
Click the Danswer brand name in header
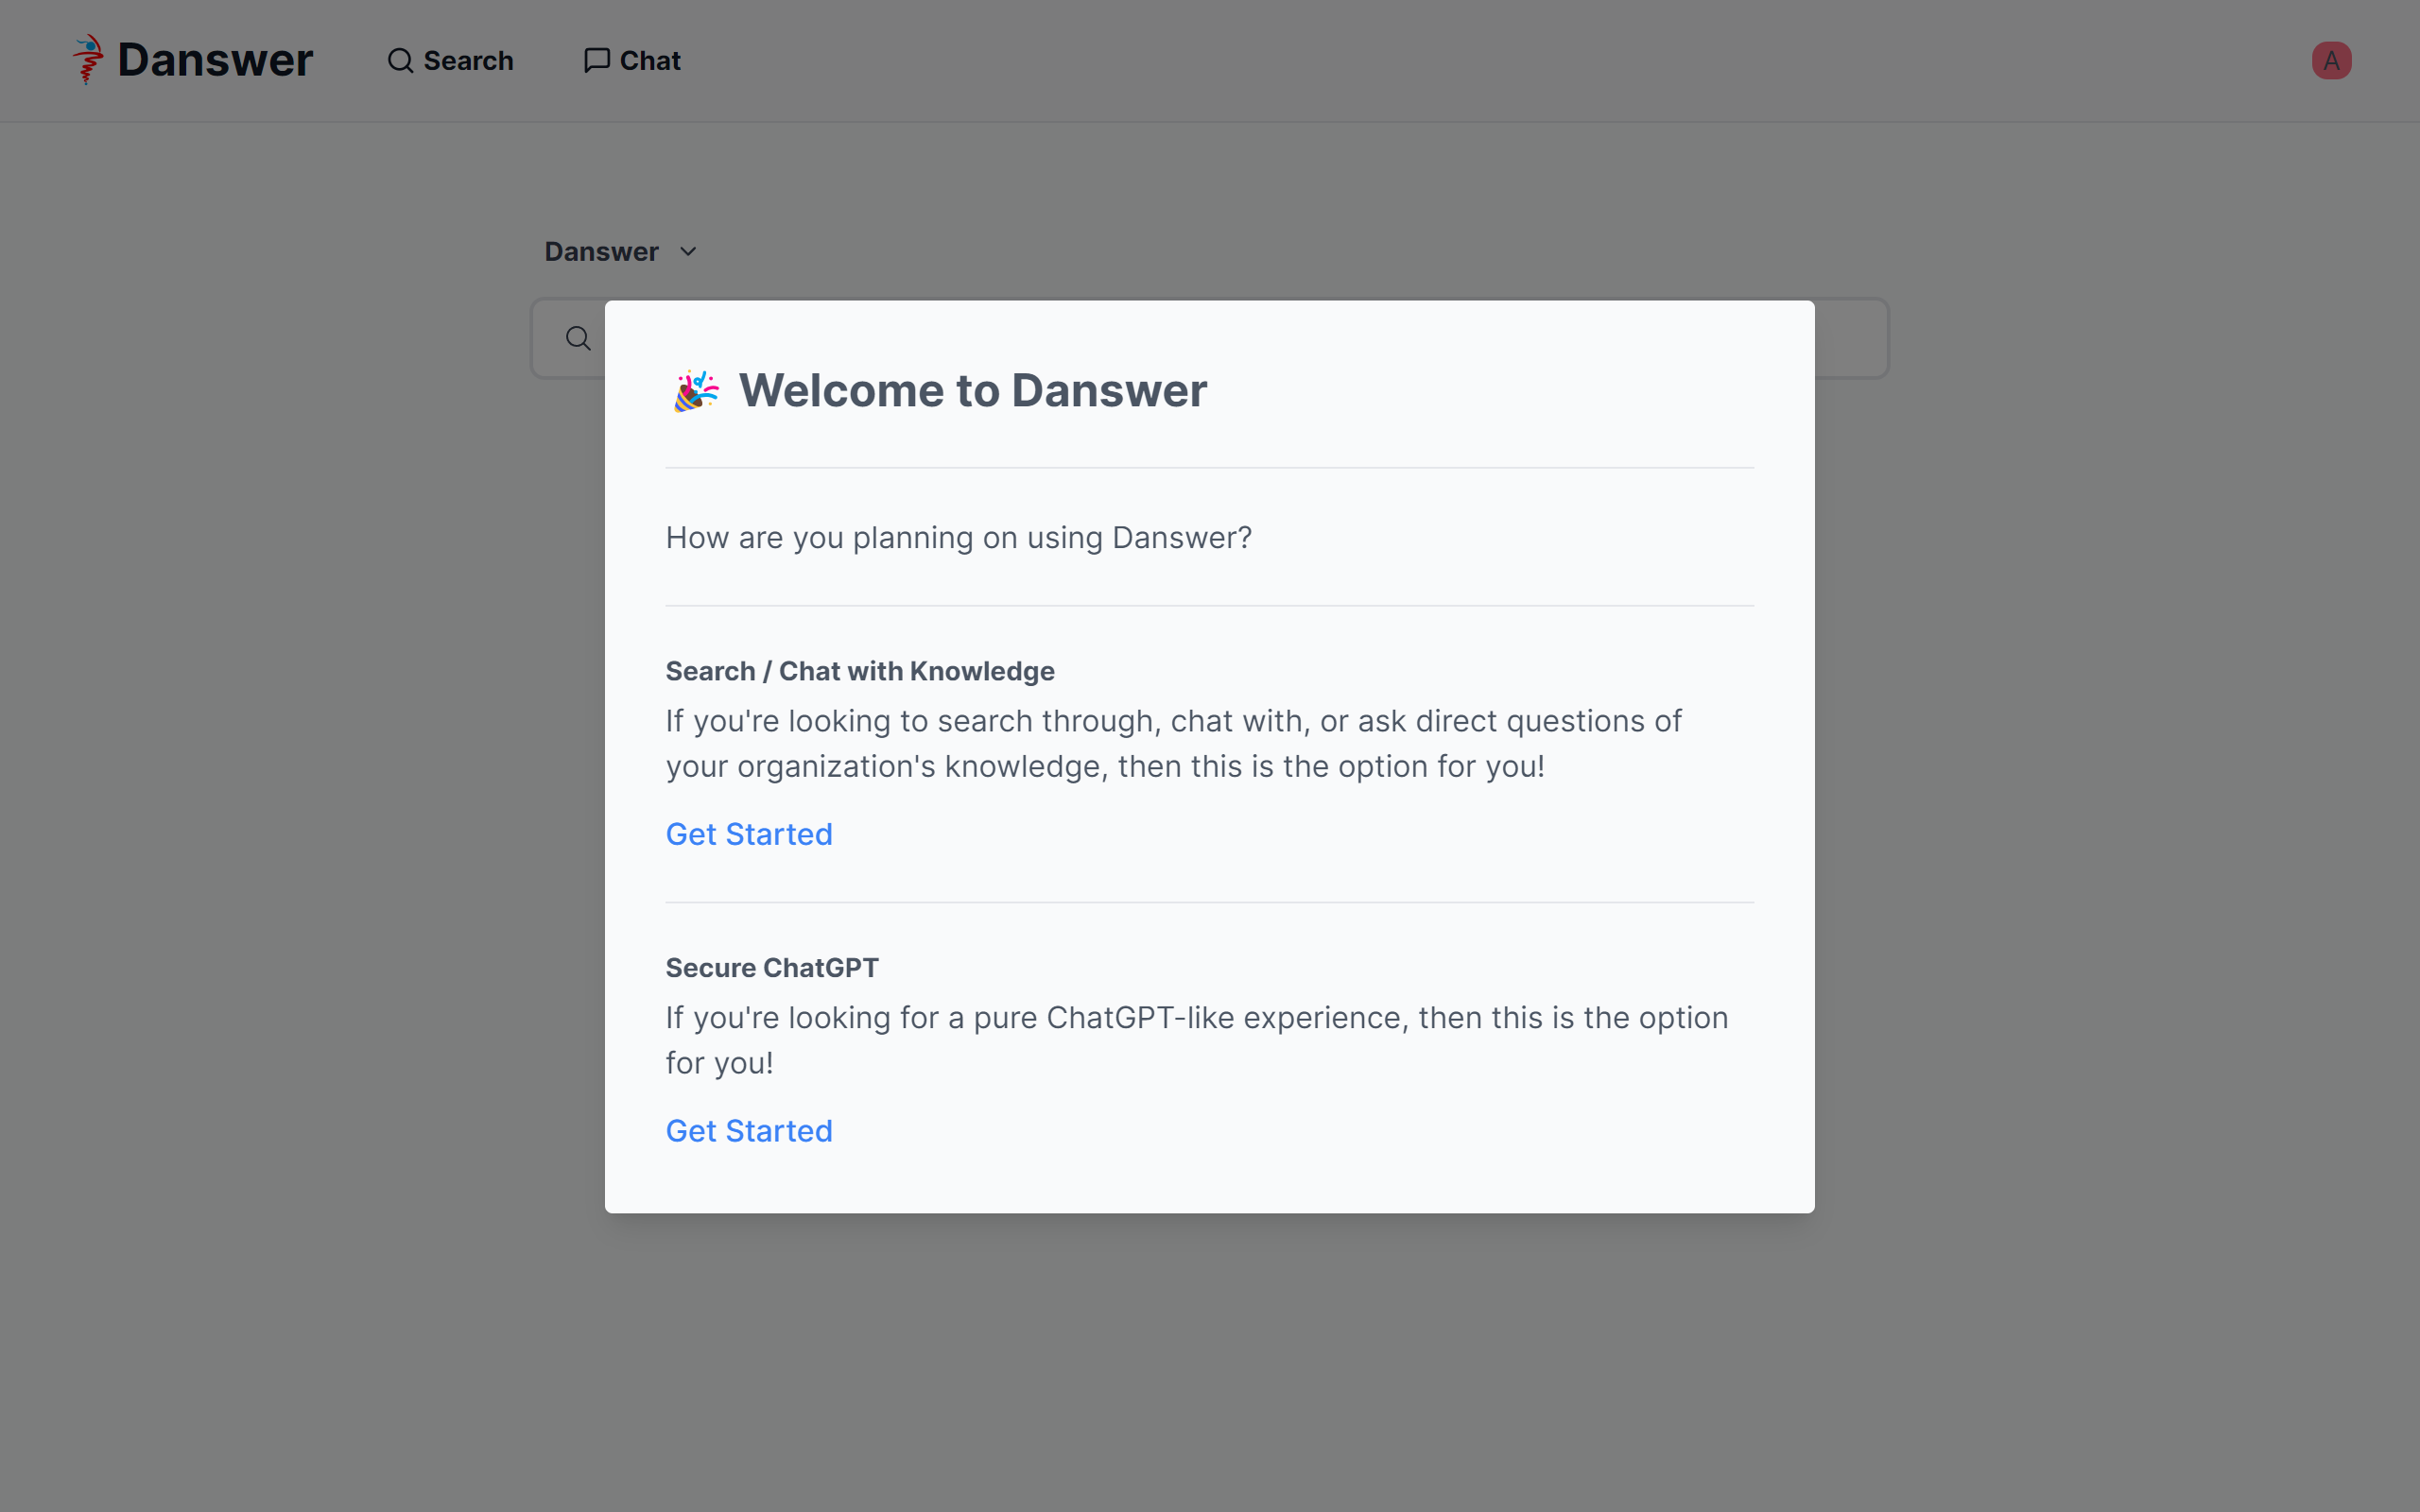[215, 60]
